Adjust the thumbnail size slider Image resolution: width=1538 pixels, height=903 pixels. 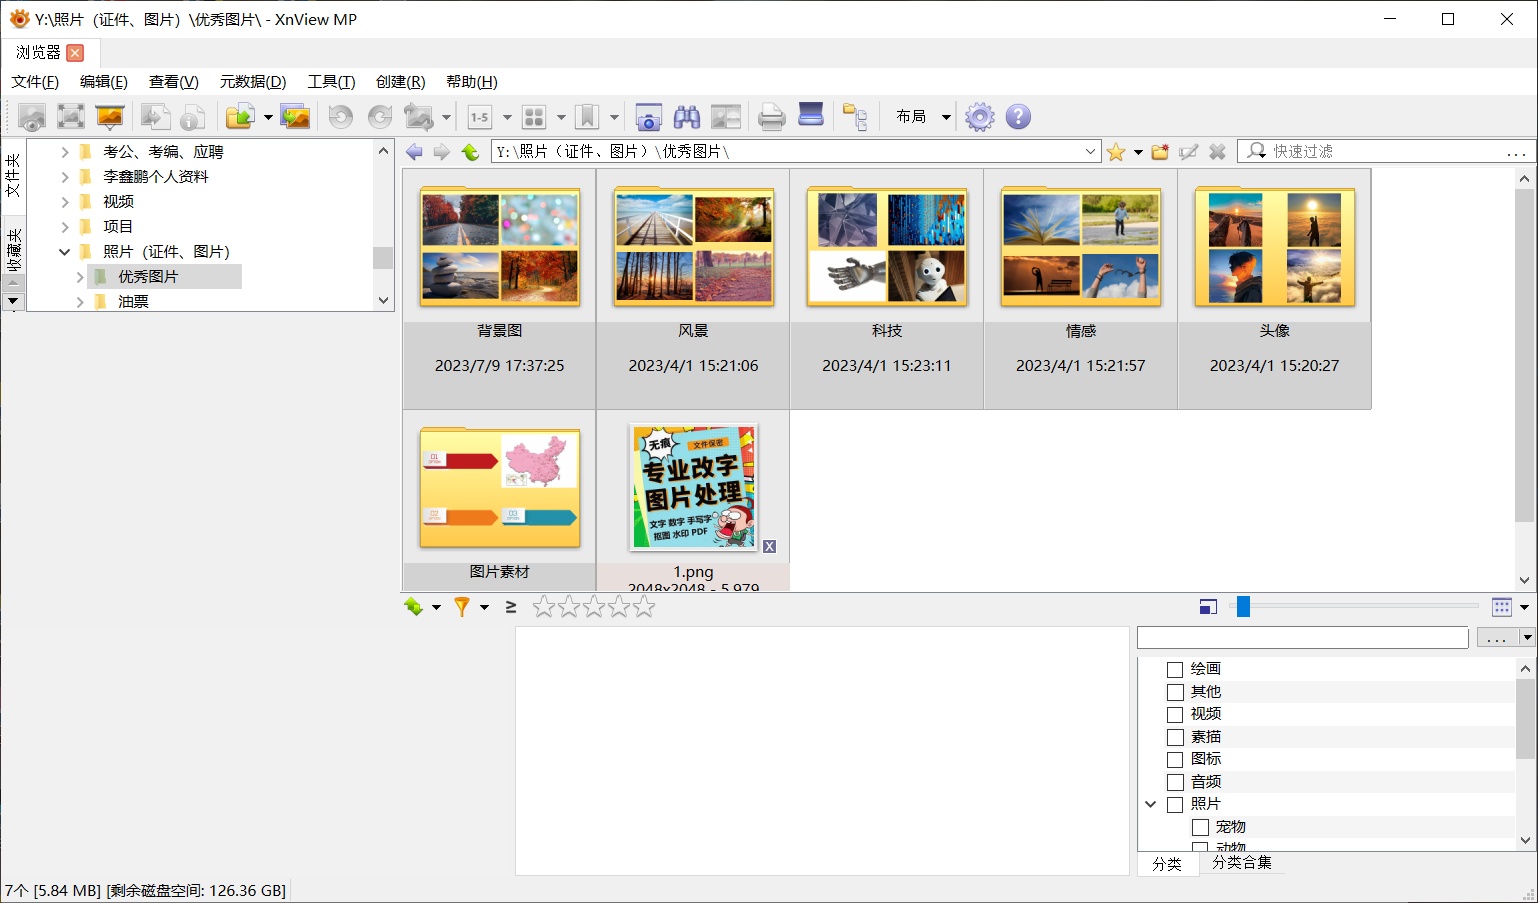coord(1243,607)
